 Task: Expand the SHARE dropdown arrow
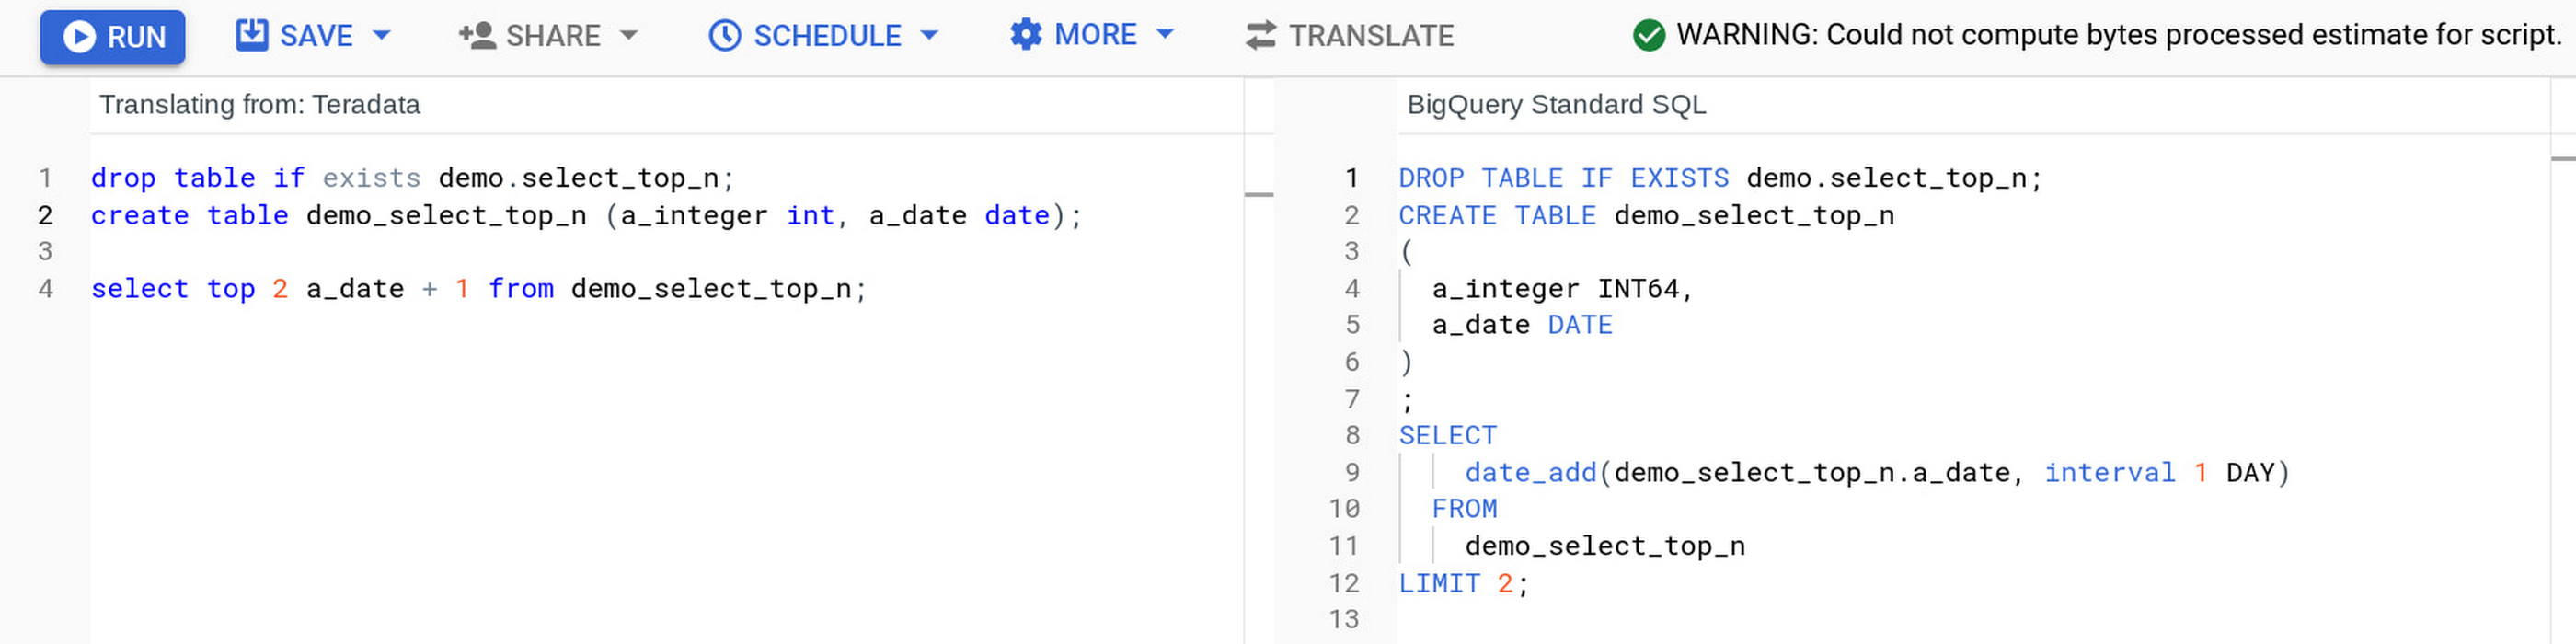629,35
